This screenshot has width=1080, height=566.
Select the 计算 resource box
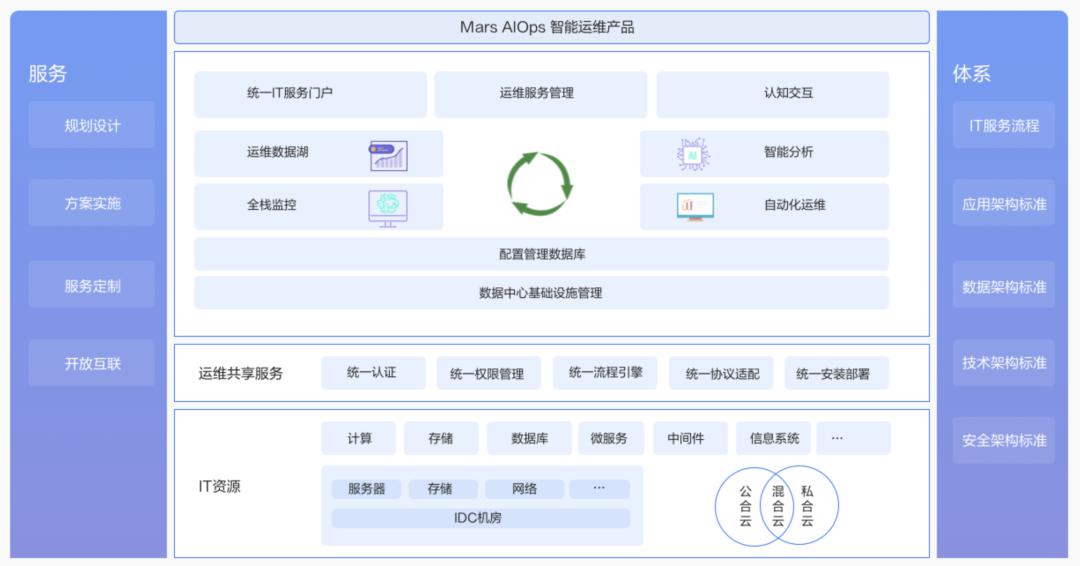pyautogui.click(x=359, y=439)
